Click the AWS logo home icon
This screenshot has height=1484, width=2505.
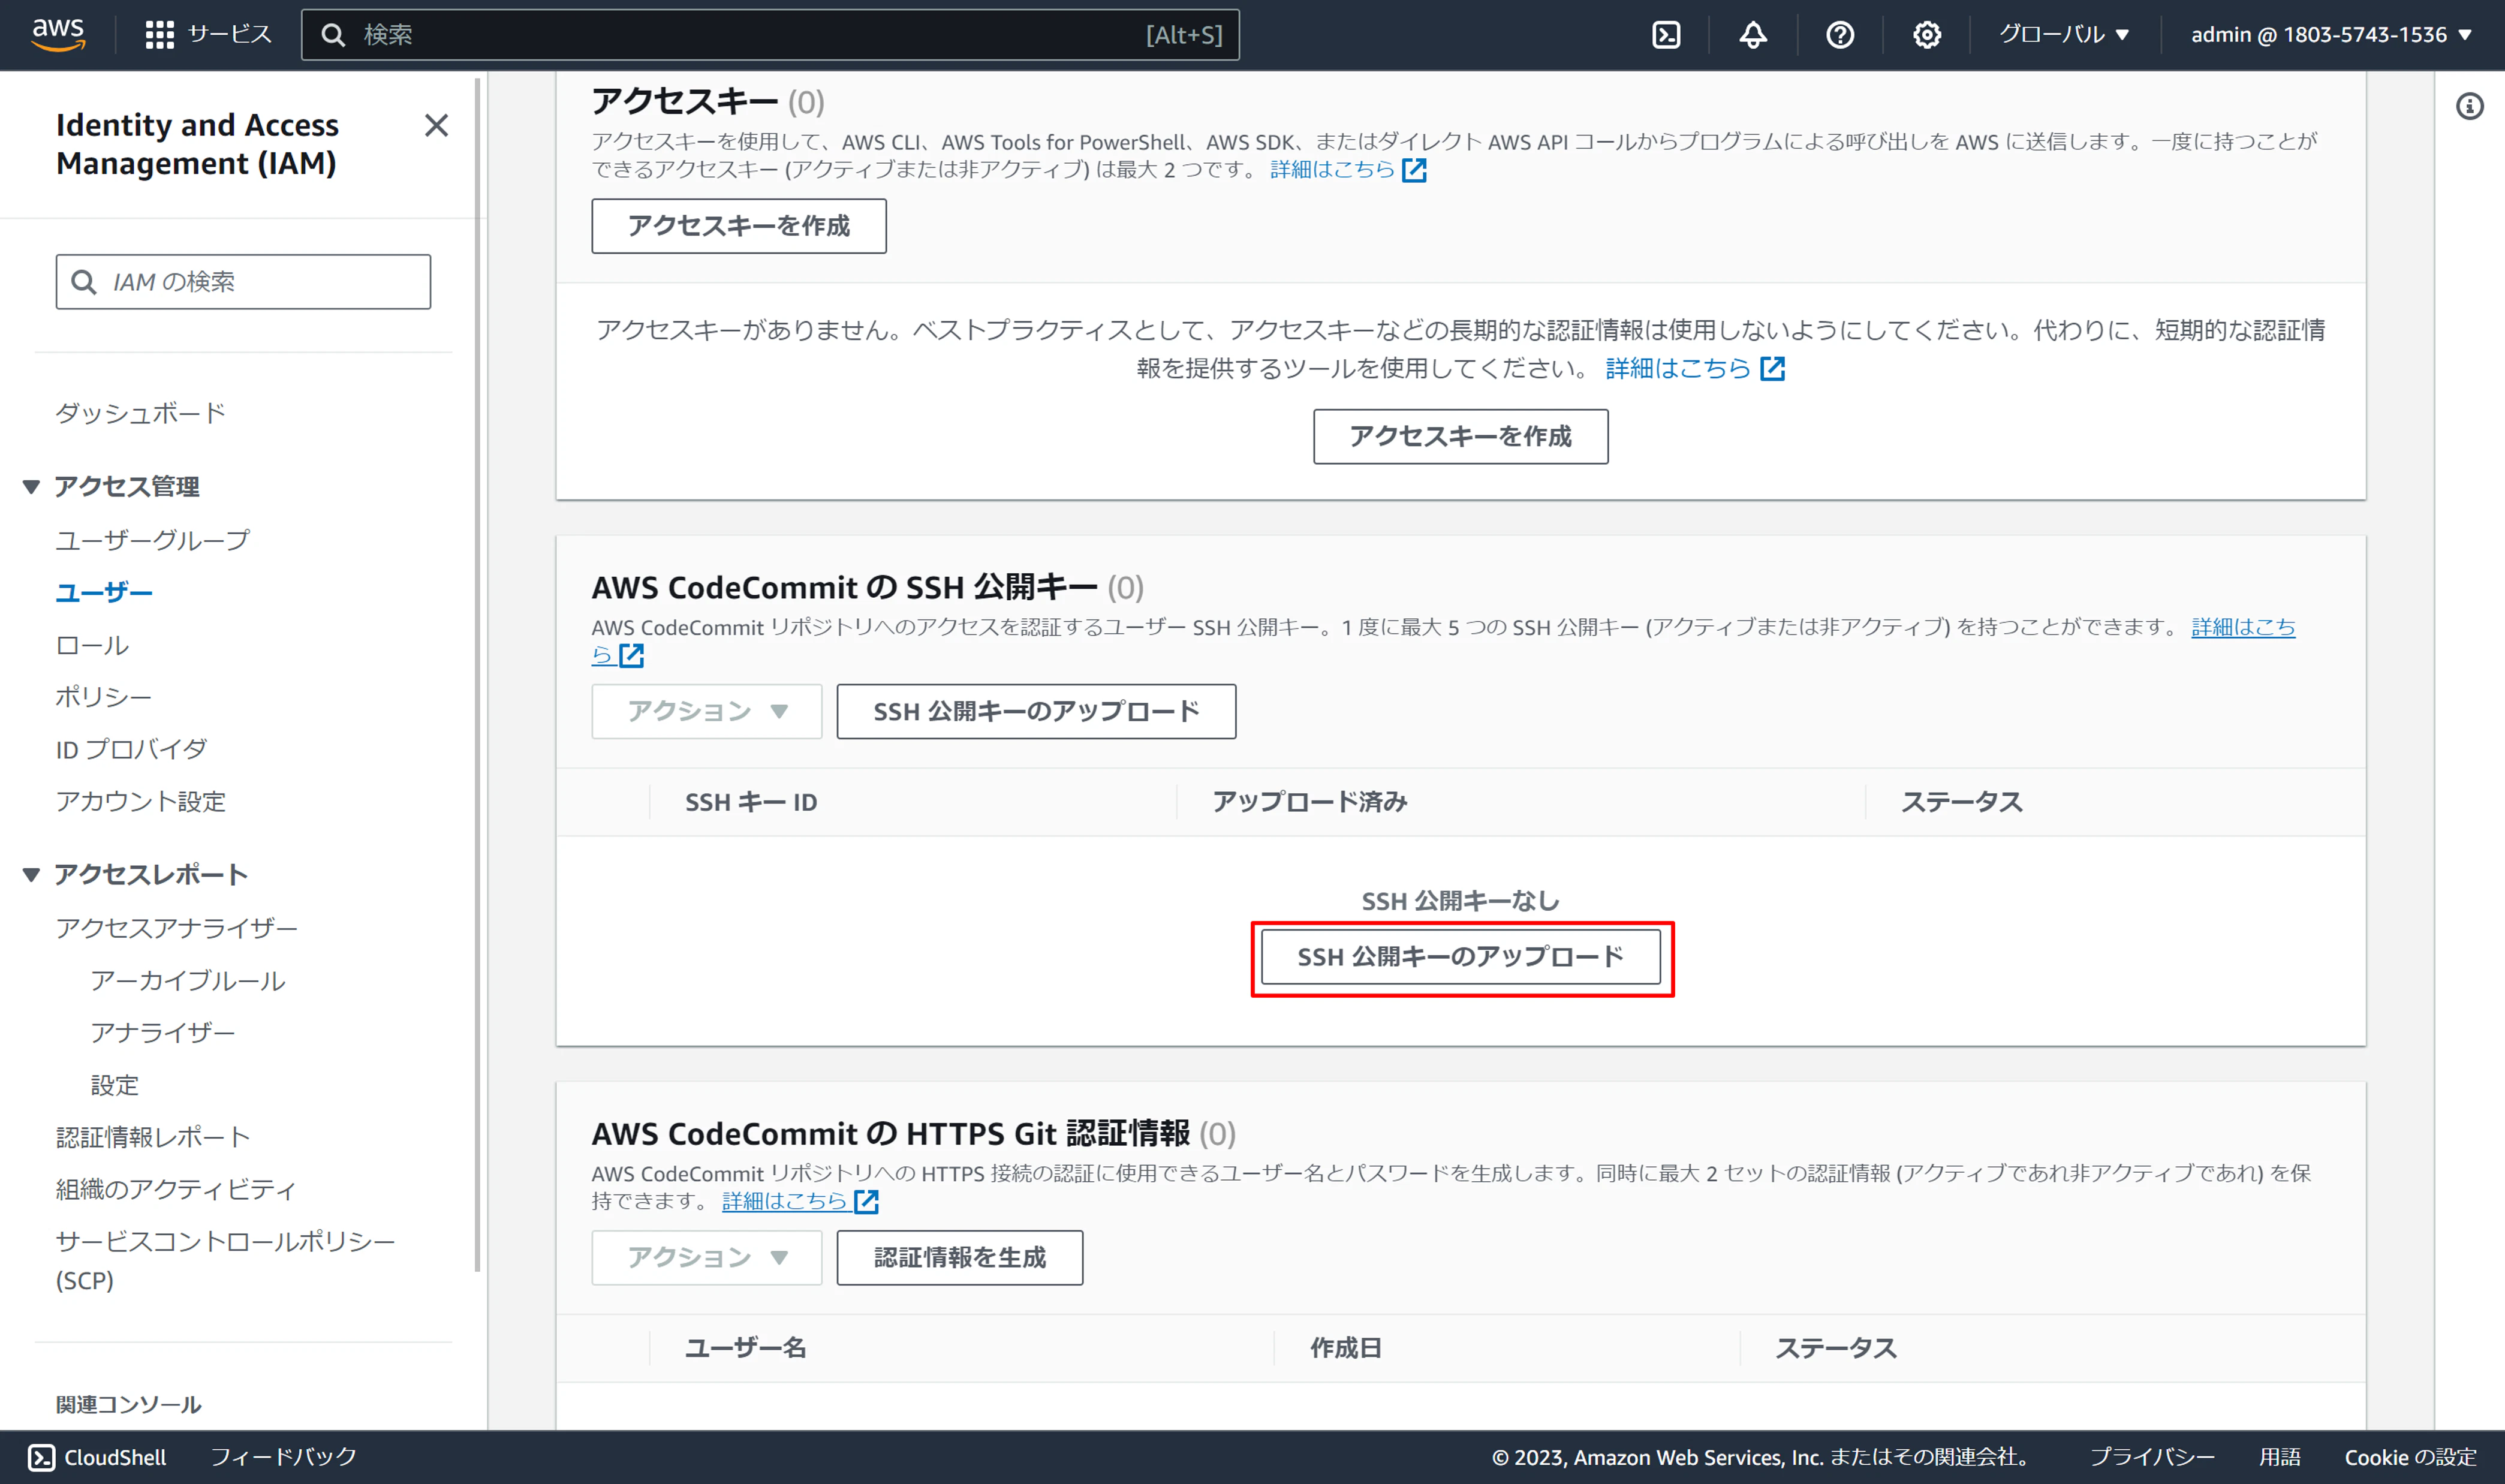pyautogui.click(x=58, y=34)
